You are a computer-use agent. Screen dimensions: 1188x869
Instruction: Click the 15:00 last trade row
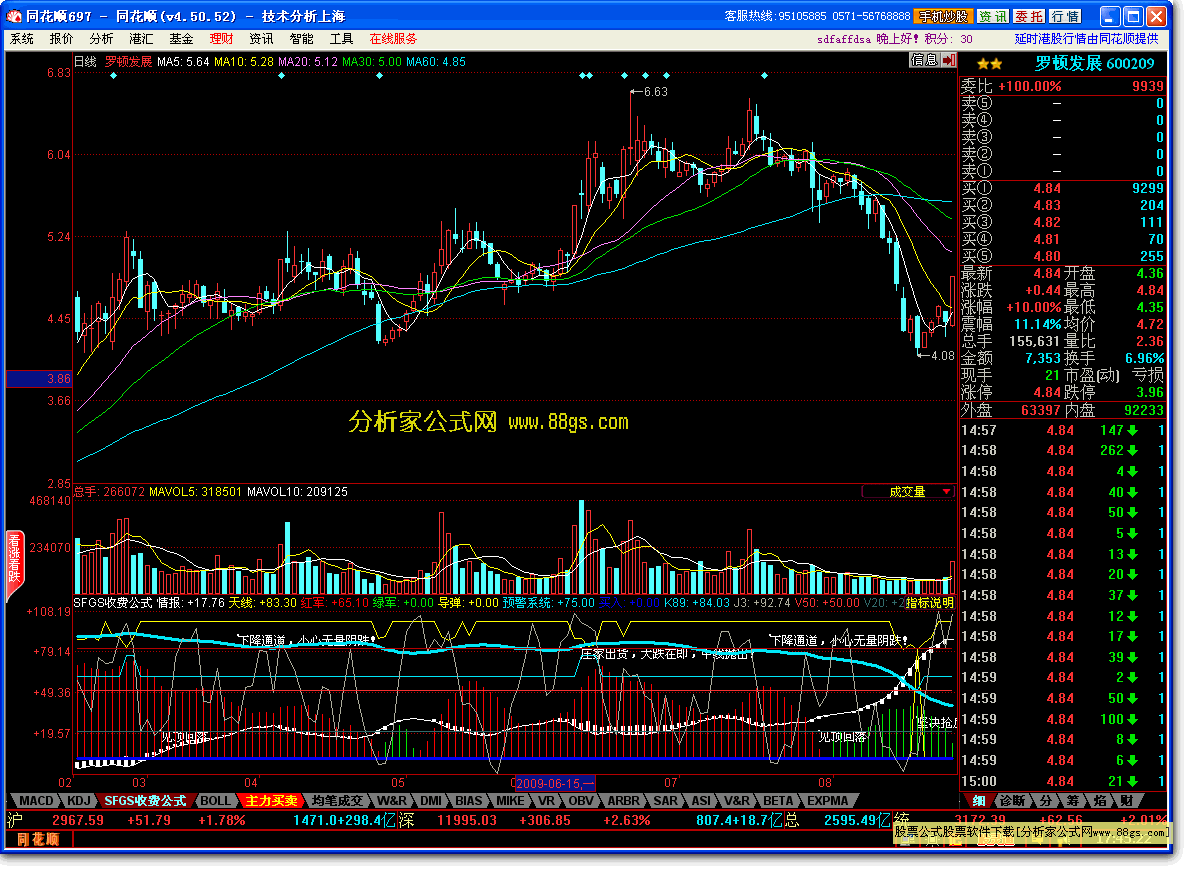[1062, 782]
